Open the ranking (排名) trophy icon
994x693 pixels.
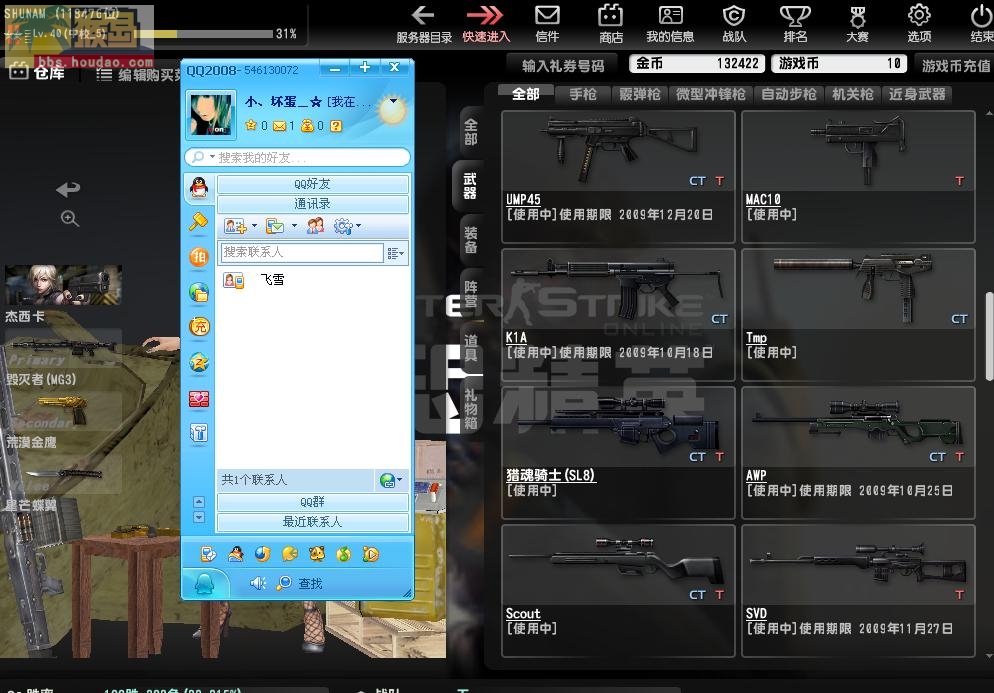click(795, 15)
